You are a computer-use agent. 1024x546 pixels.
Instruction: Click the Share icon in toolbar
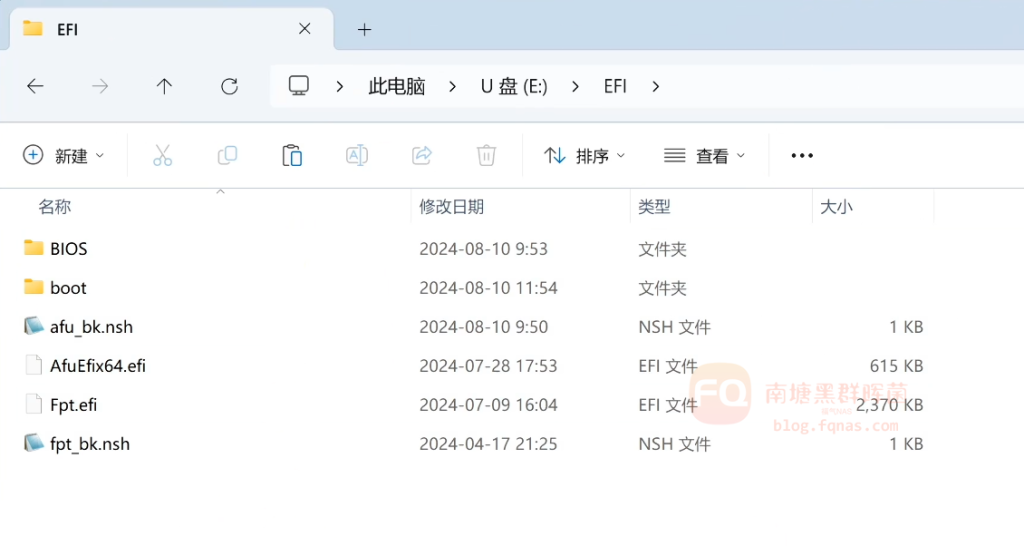tap(421, 155)
